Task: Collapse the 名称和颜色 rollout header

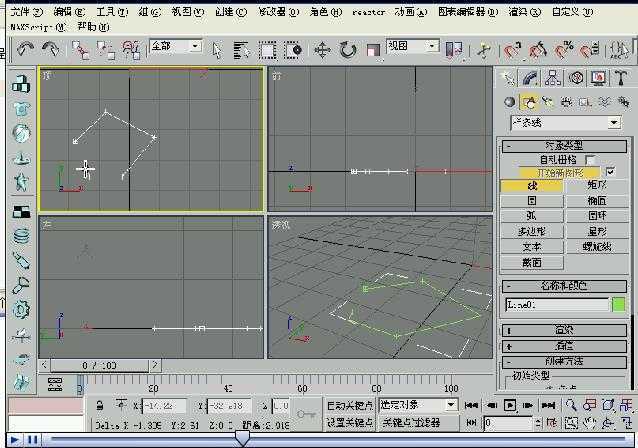Action: click(x=564, y=286)
